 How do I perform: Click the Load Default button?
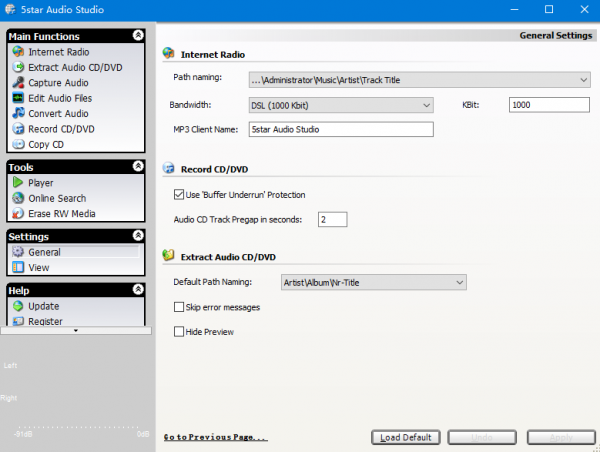point(406,437)
